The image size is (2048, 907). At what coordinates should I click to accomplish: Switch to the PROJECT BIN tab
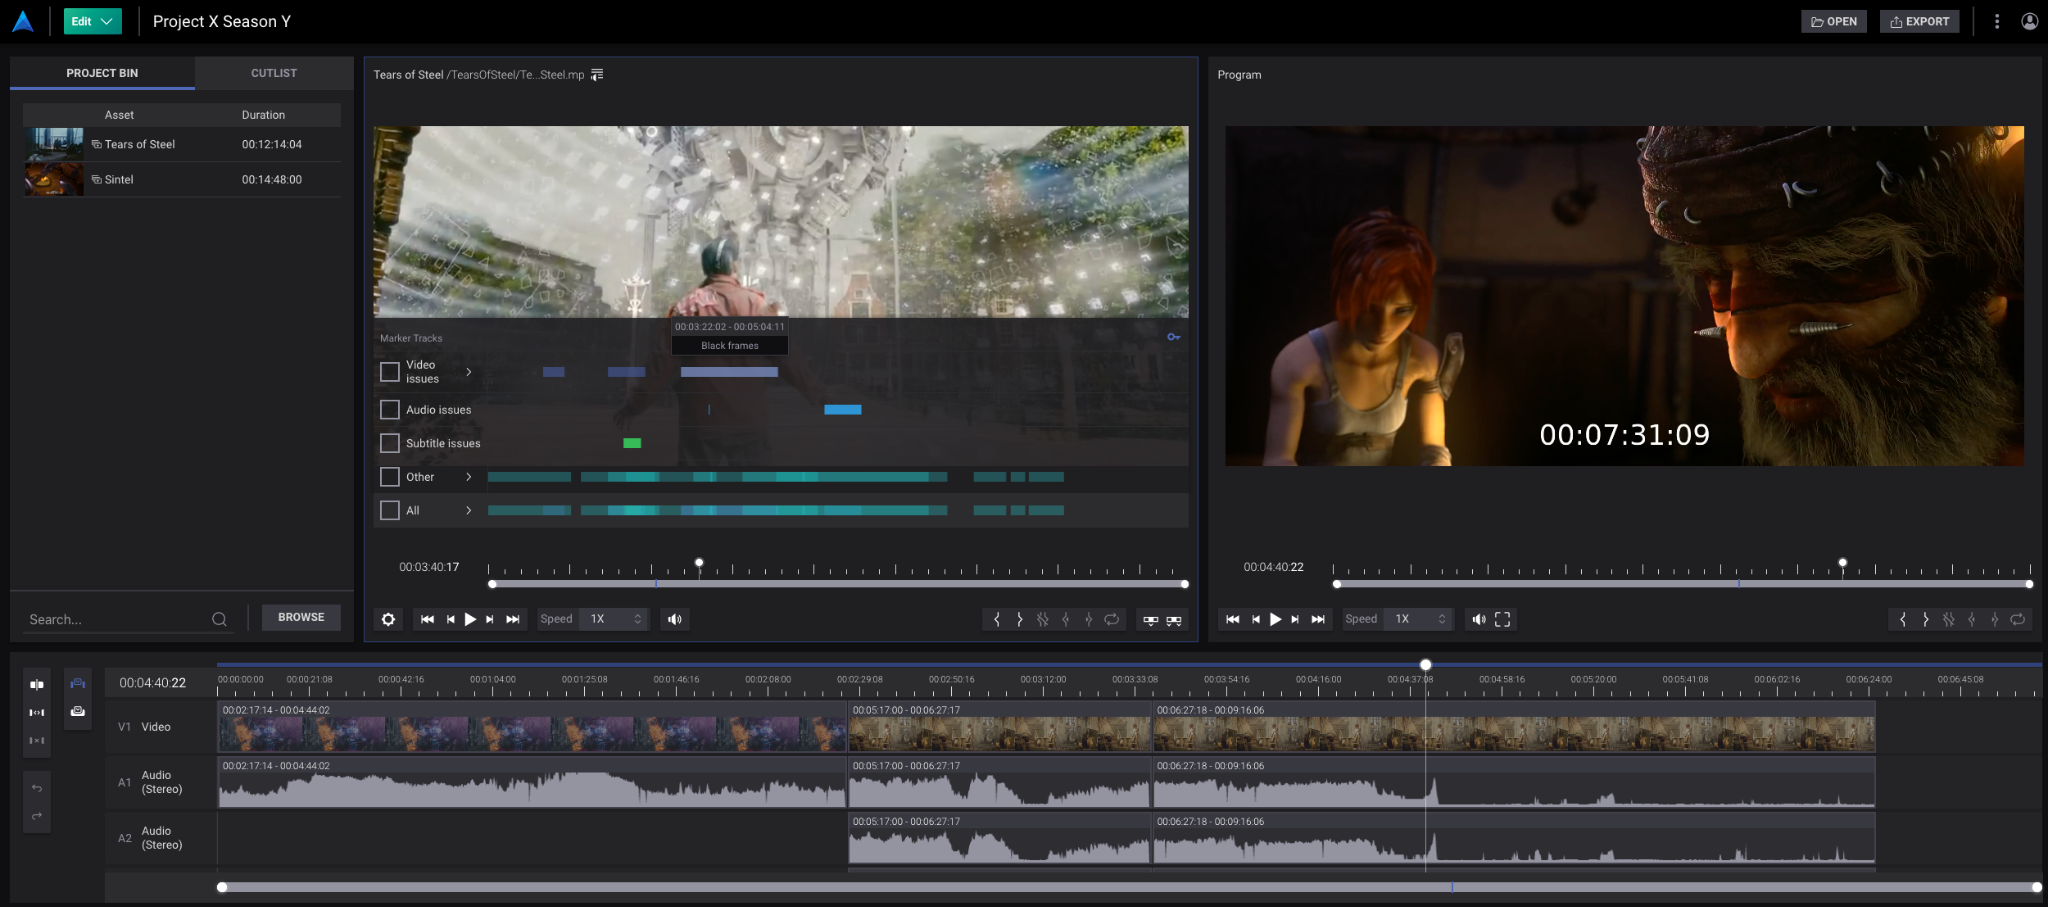pos(101,72)
